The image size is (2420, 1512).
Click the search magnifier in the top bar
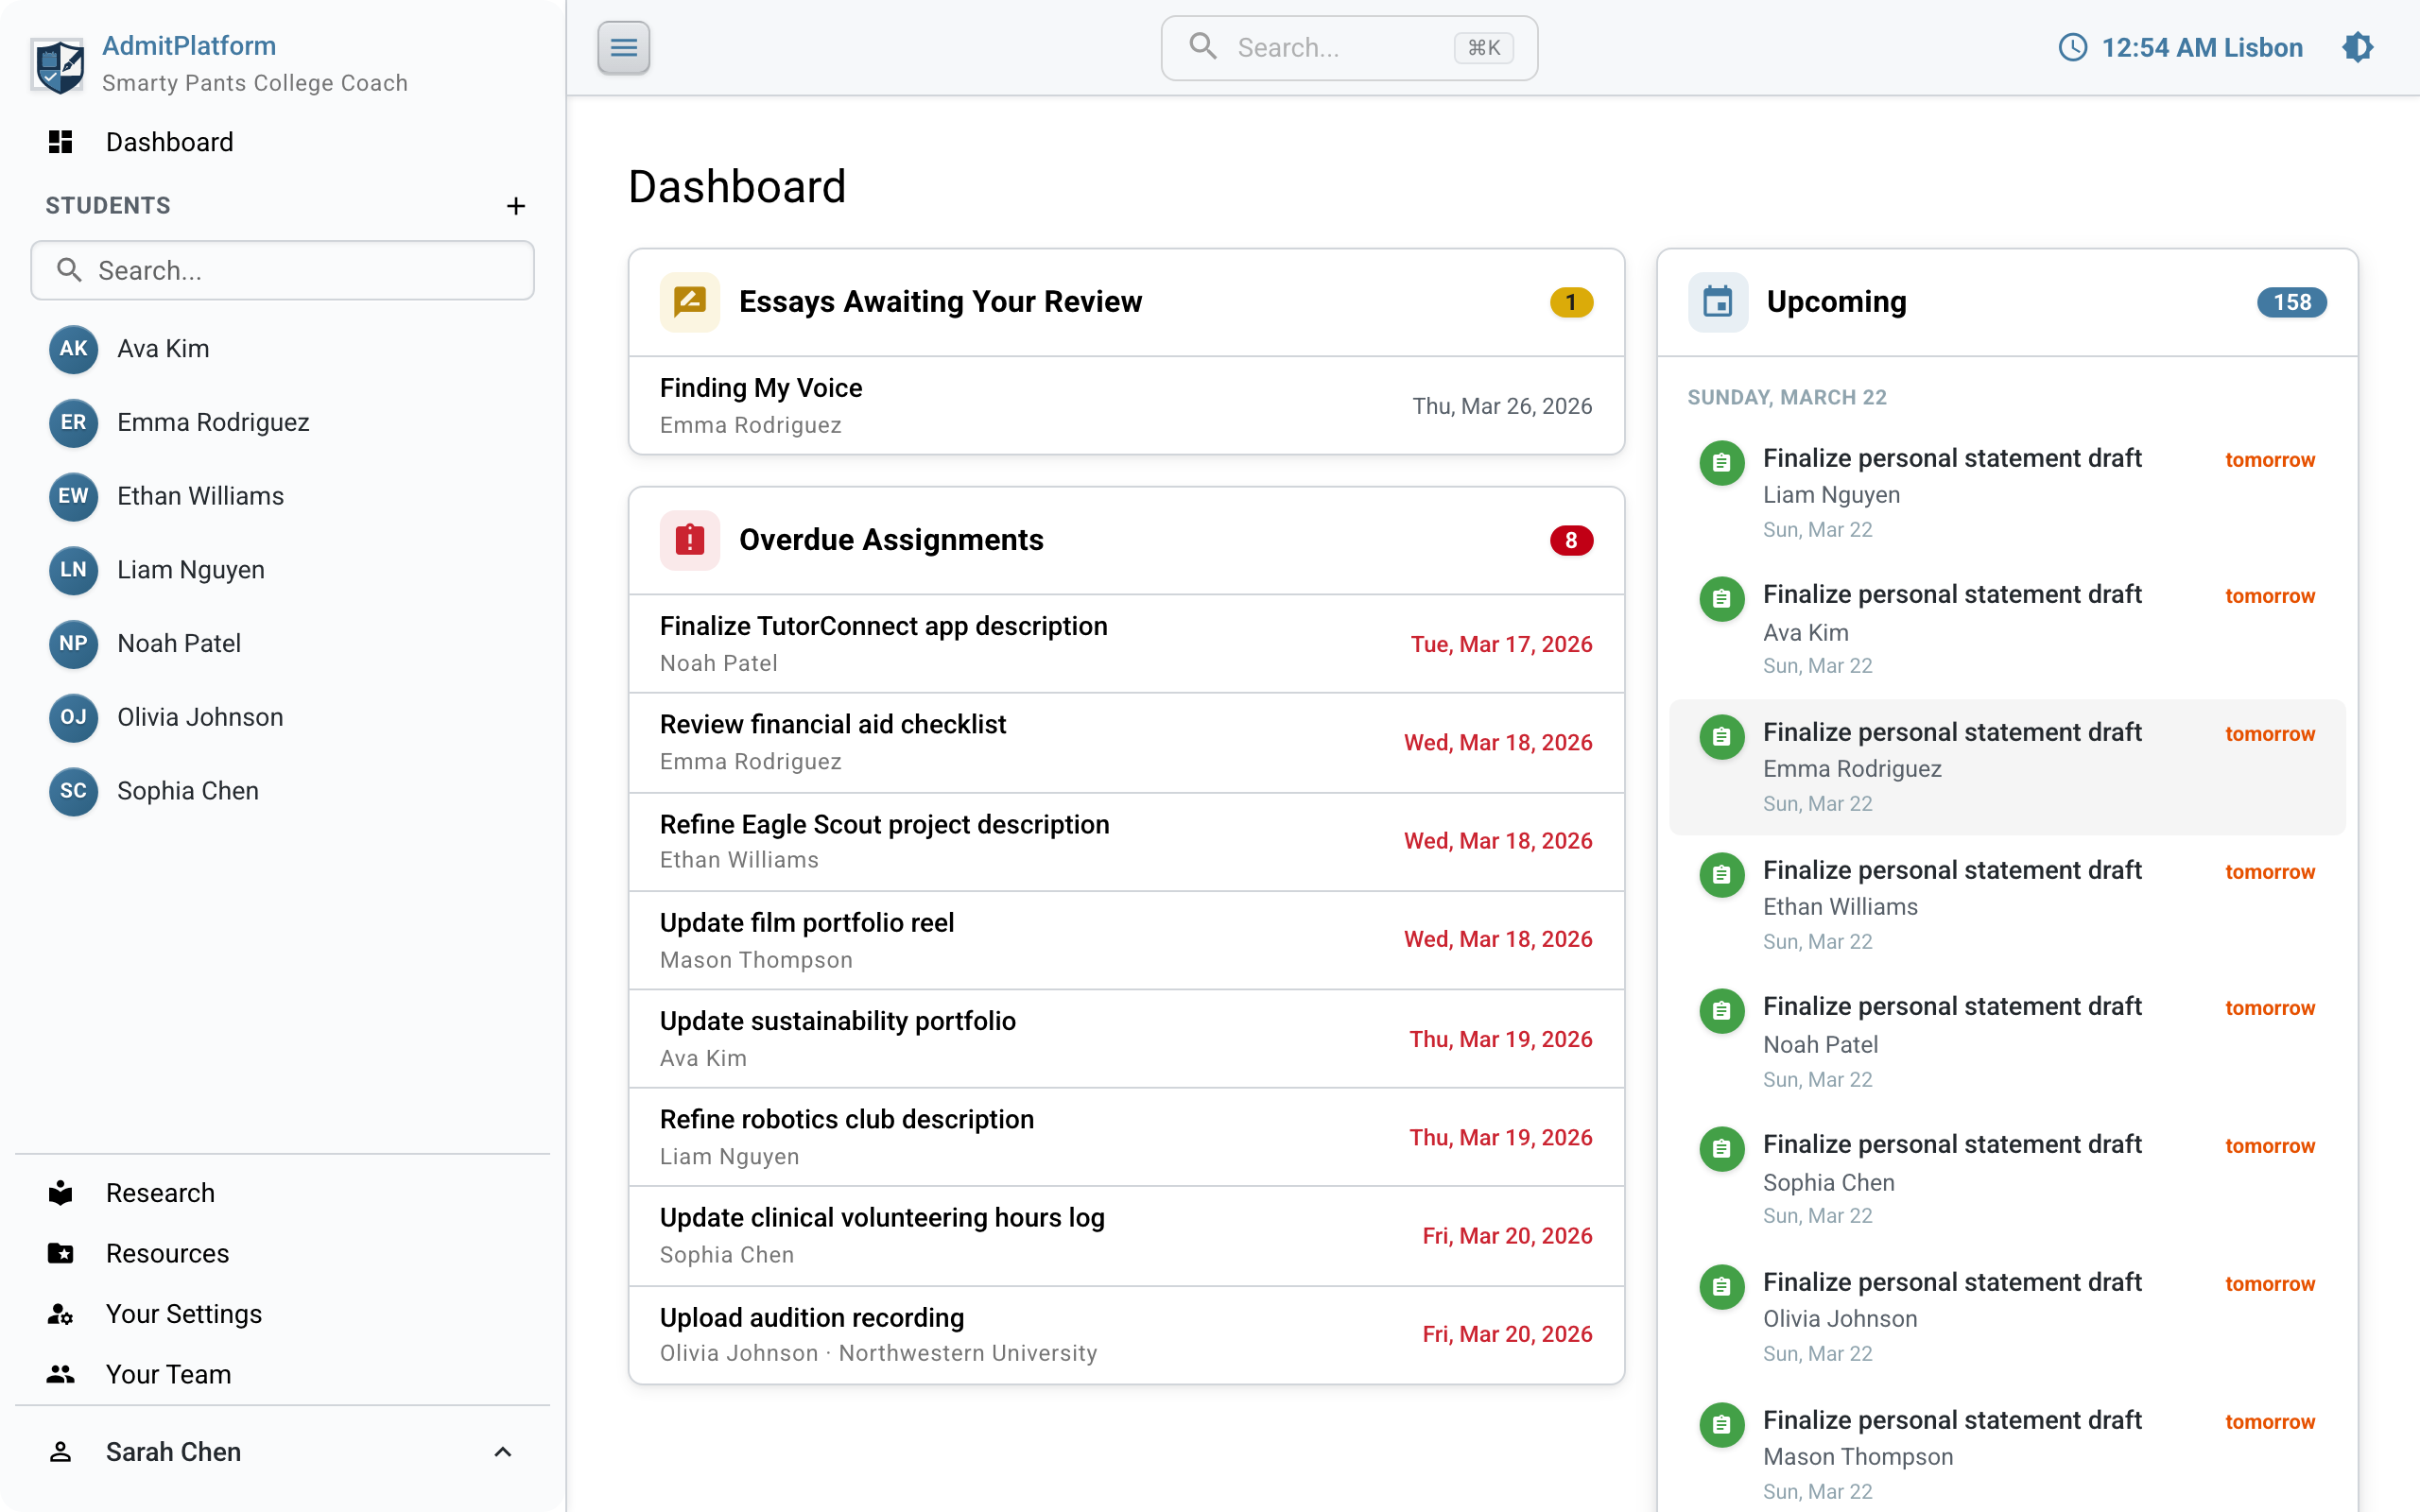[1203, 46]
